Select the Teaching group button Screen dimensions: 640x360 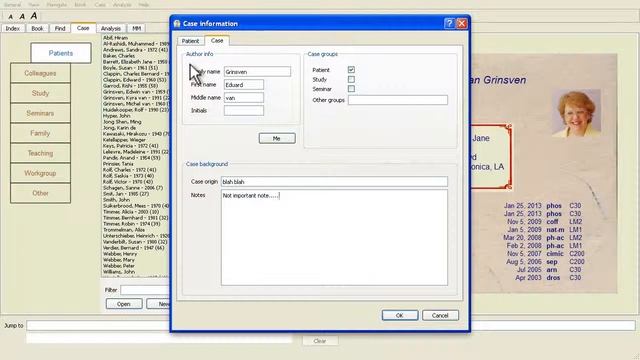coord(40,153)
